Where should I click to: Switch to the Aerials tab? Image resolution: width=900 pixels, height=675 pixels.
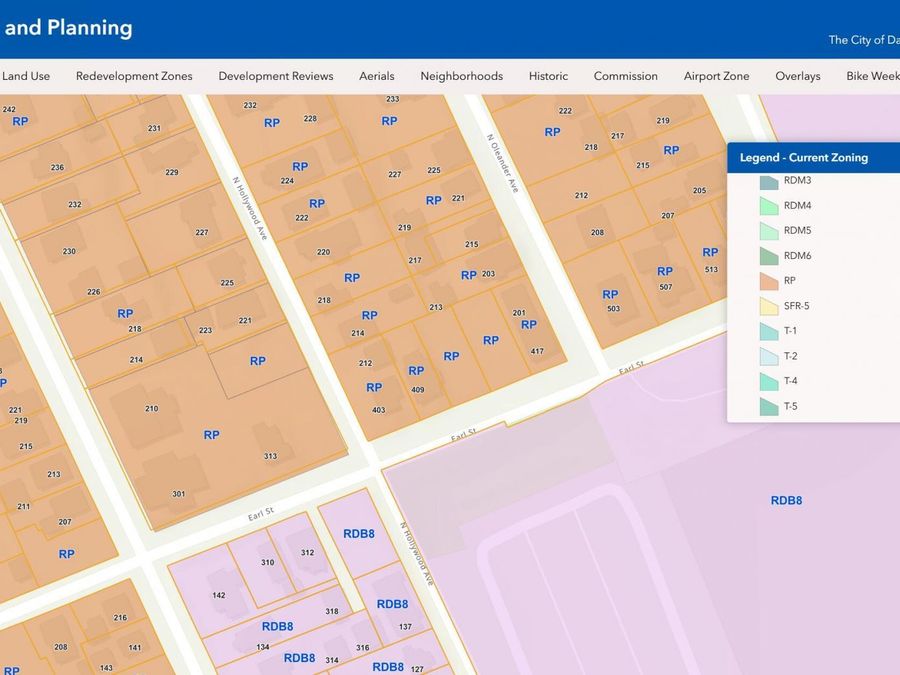[x=377, y=76]
